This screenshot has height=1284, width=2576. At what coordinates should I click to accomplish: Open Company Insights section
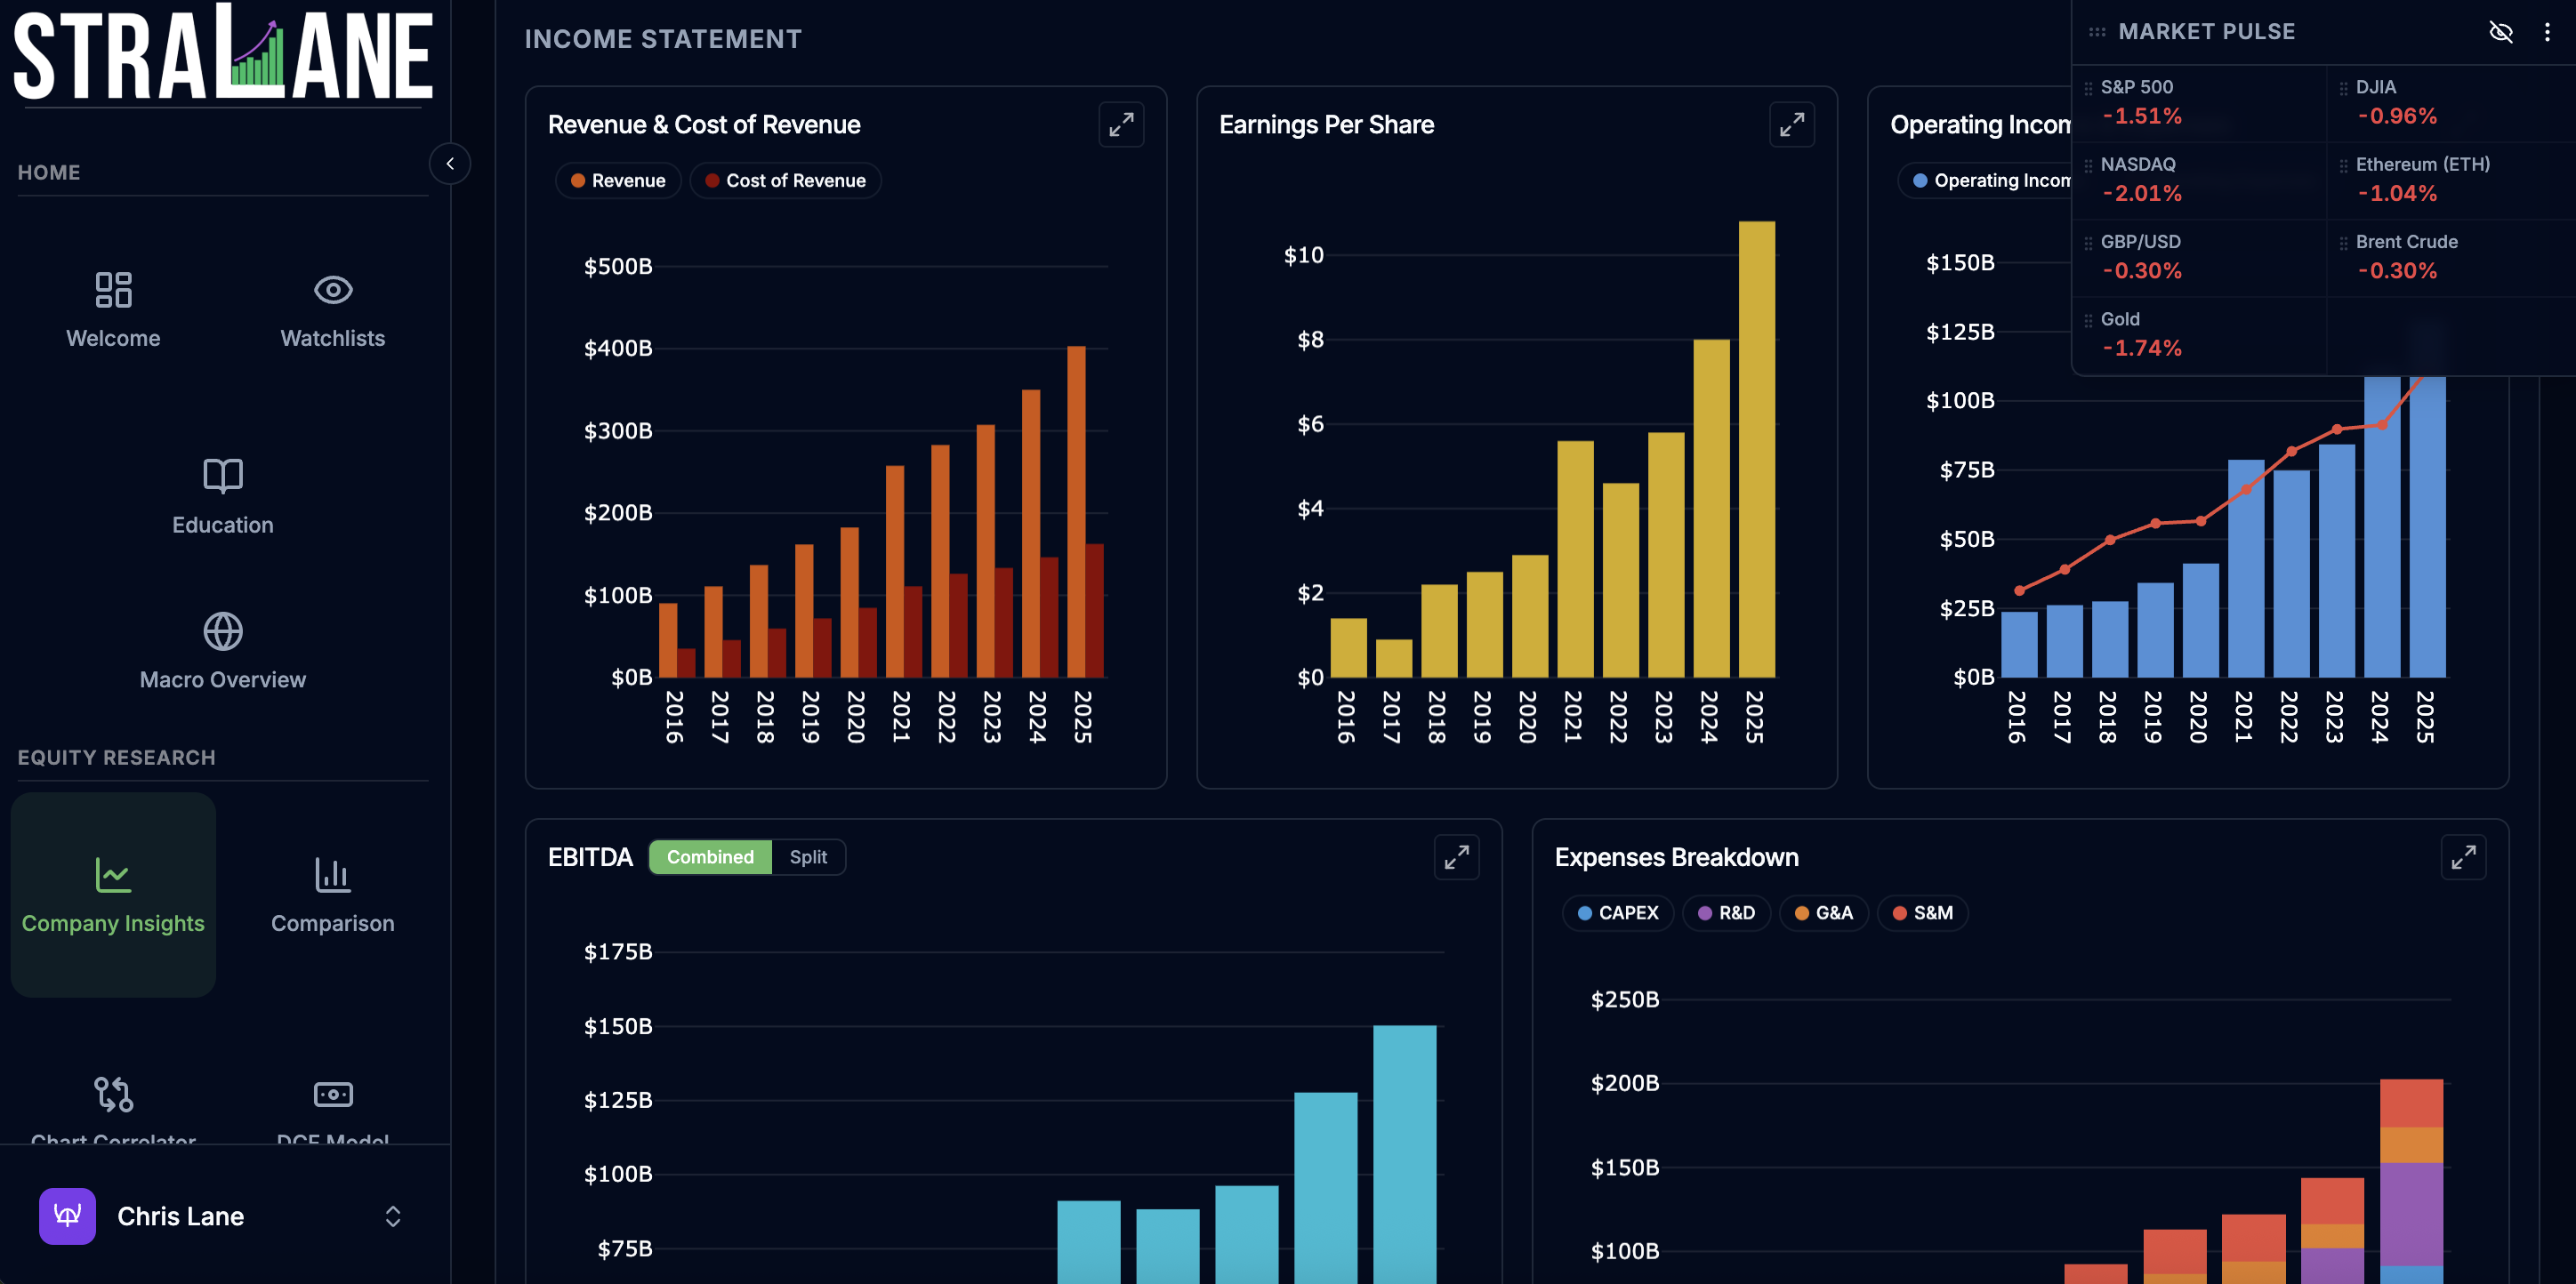[x=113, y=894]
